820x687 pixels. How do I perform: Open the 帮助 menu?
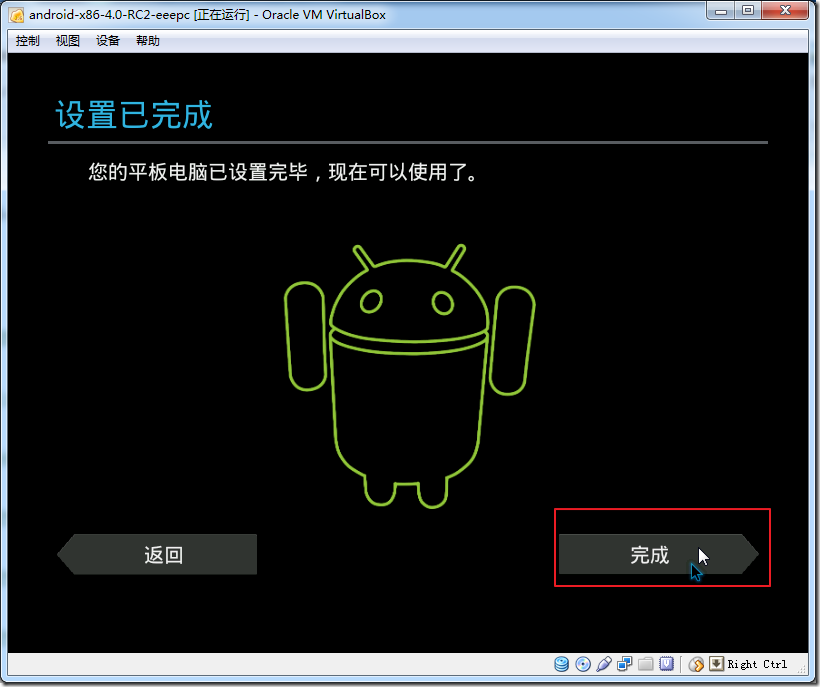coord(148,41)
